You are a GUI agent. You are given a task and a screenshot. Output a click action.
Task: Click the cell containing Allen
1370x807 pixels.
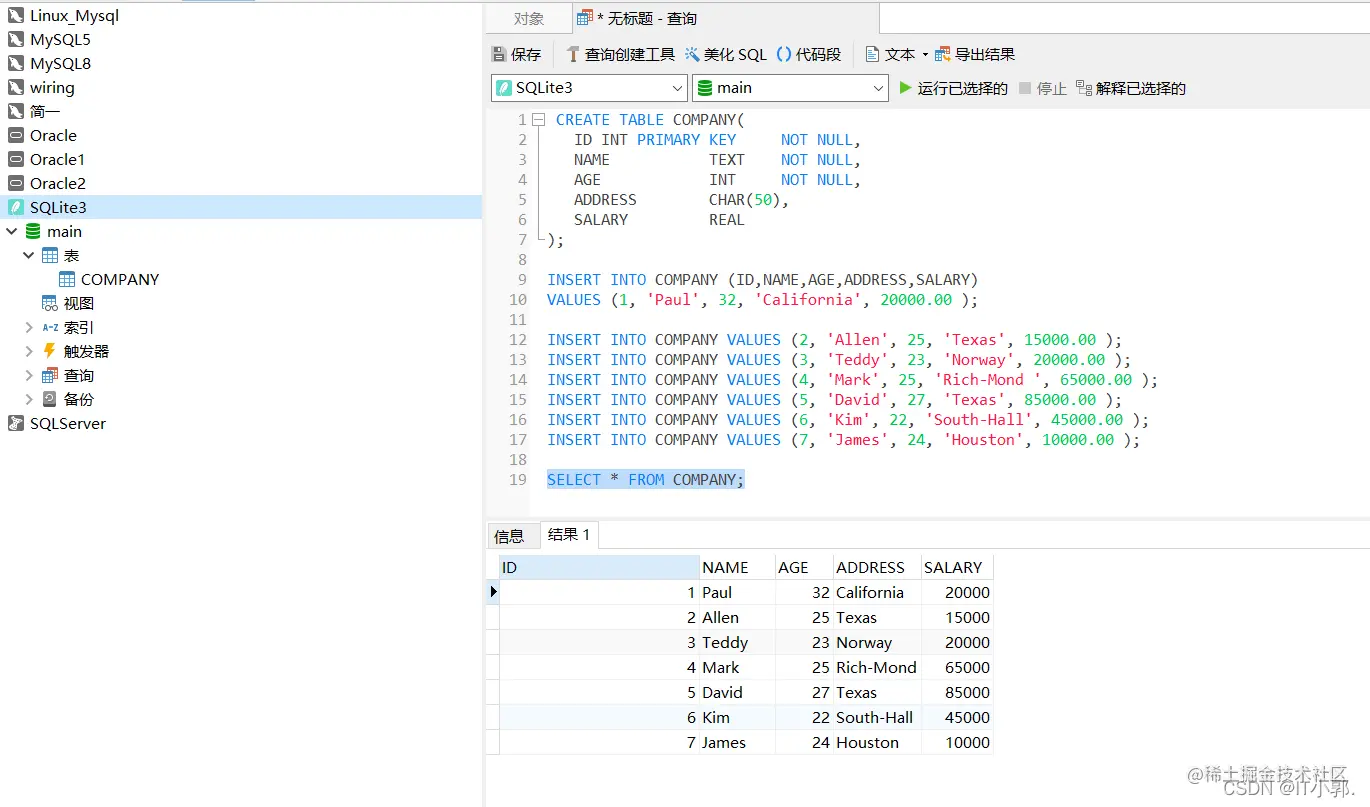(737, 618)
